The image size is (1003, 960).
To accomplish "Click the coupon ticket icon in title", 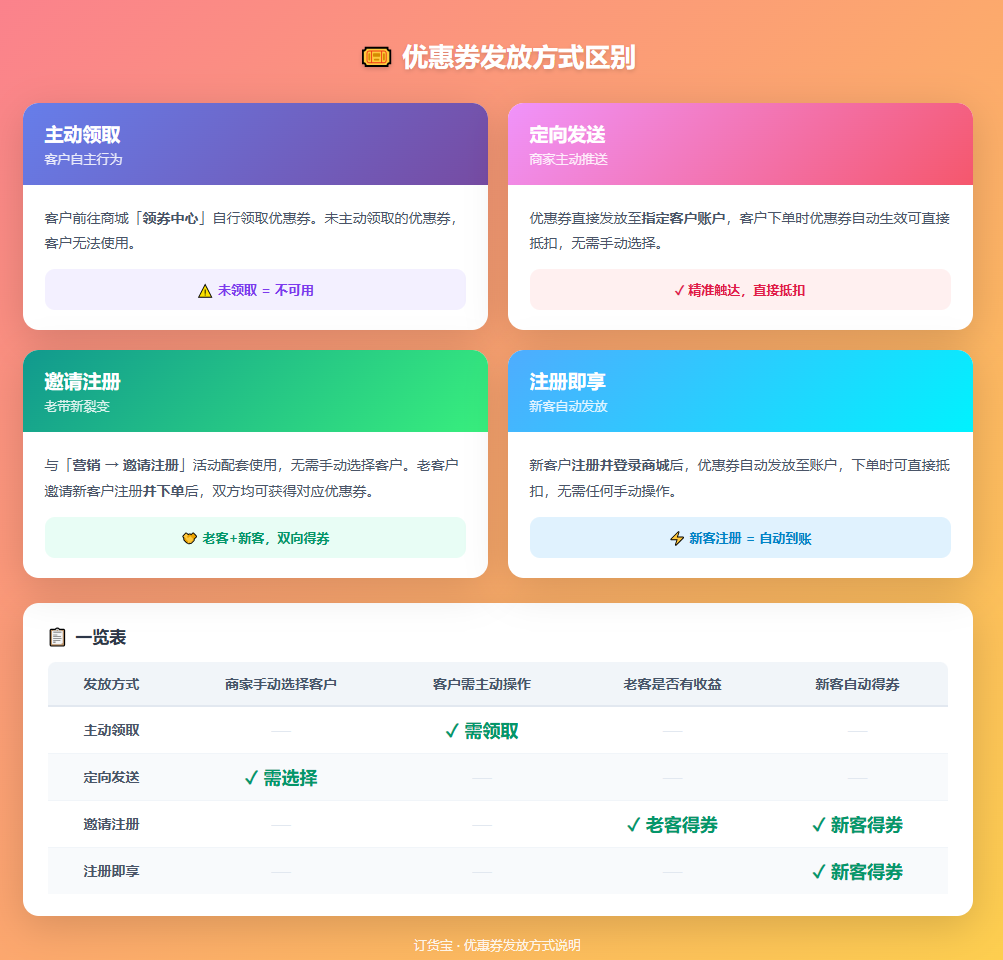I will pos(376,57).
